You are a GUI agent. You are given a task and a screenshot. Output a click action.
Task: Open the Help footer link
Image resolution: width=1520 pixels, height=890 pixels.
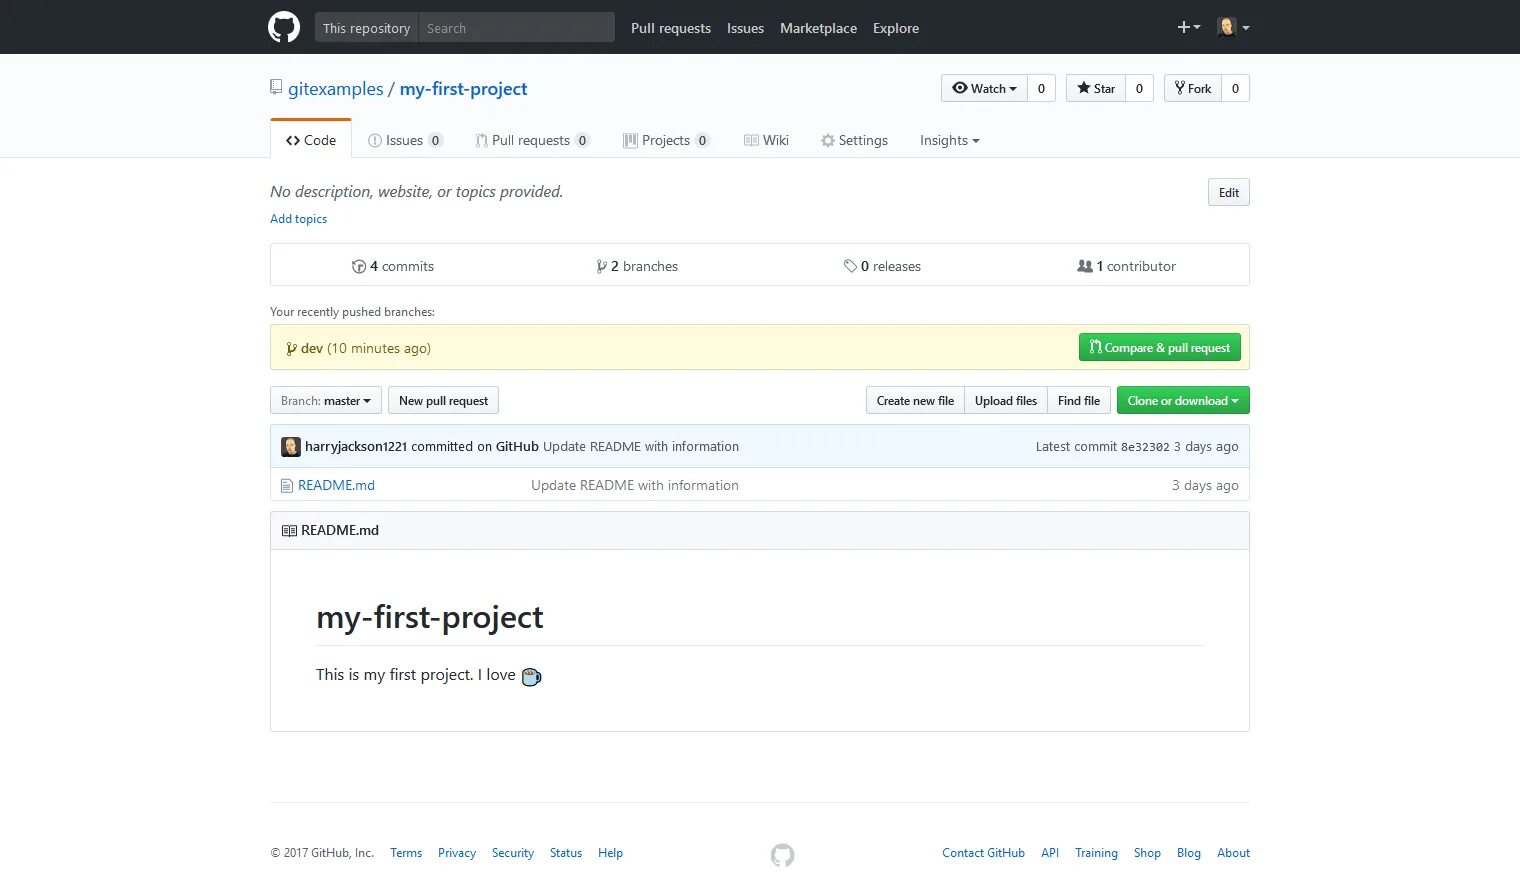pos(610,853)
